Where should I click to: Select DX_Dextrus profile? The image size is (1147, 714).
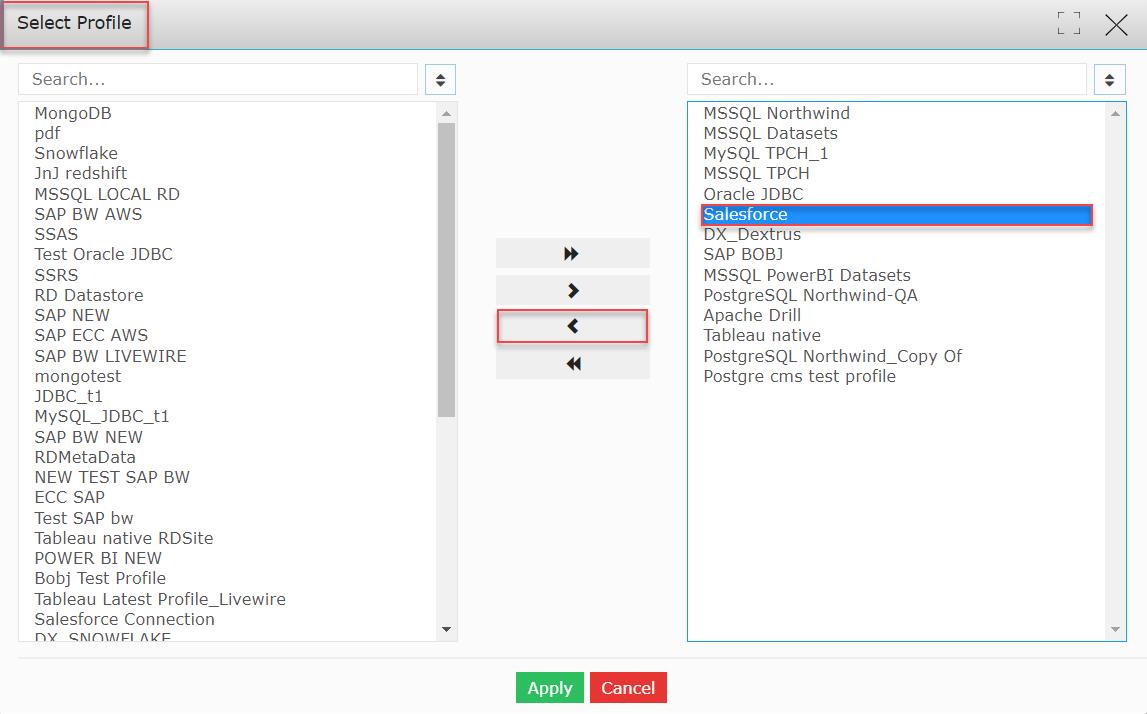tap(752, 234)
